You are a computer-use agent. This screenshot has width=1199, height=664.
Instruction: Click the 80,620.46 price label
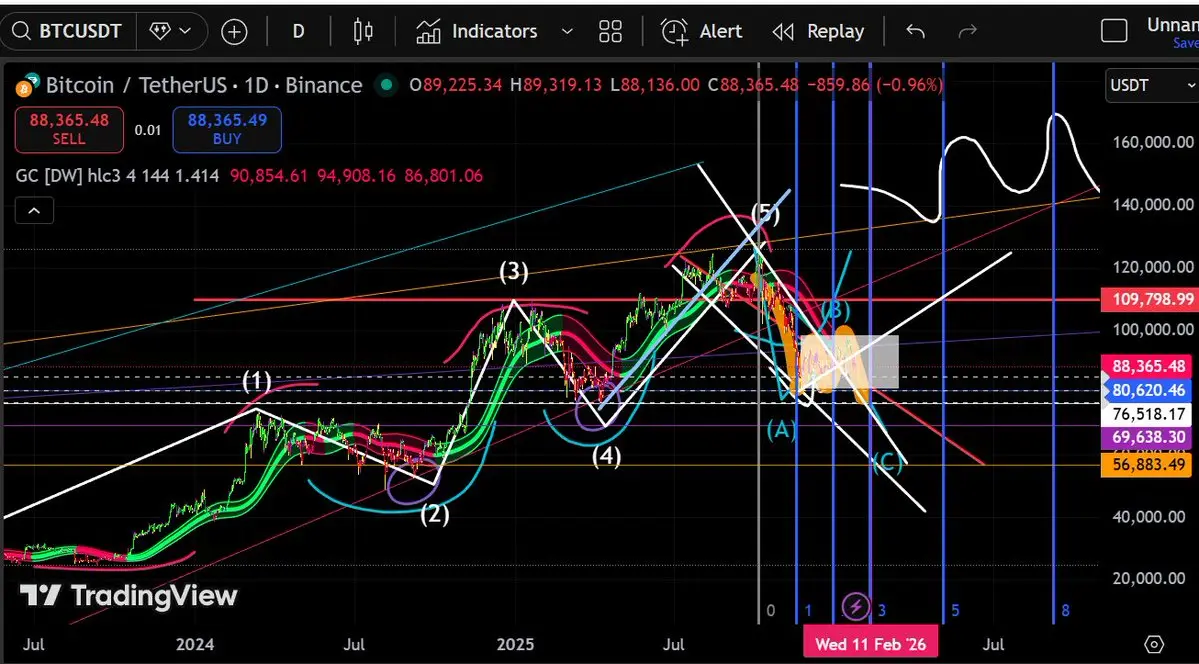1148,391
